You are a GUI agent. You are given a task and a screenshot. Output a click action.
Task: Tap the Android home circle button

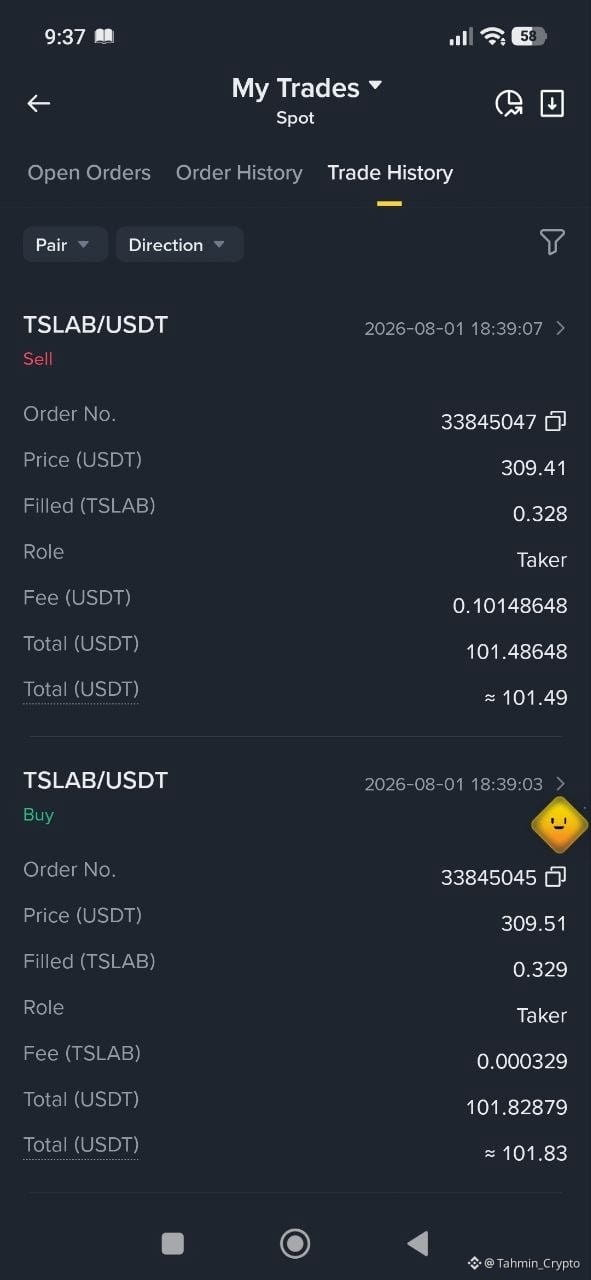(x=295, y=1243)
